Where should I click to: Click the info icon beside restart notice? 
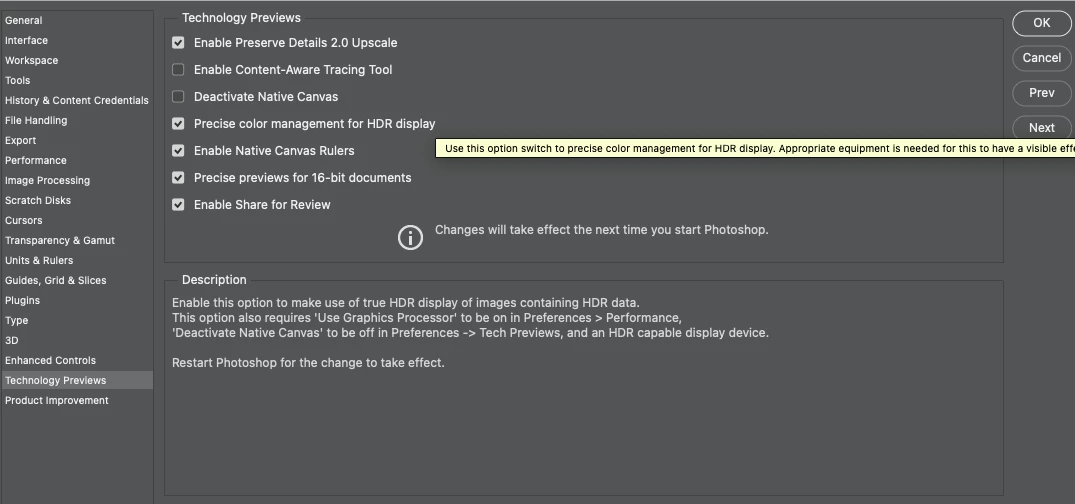(410, 238)
